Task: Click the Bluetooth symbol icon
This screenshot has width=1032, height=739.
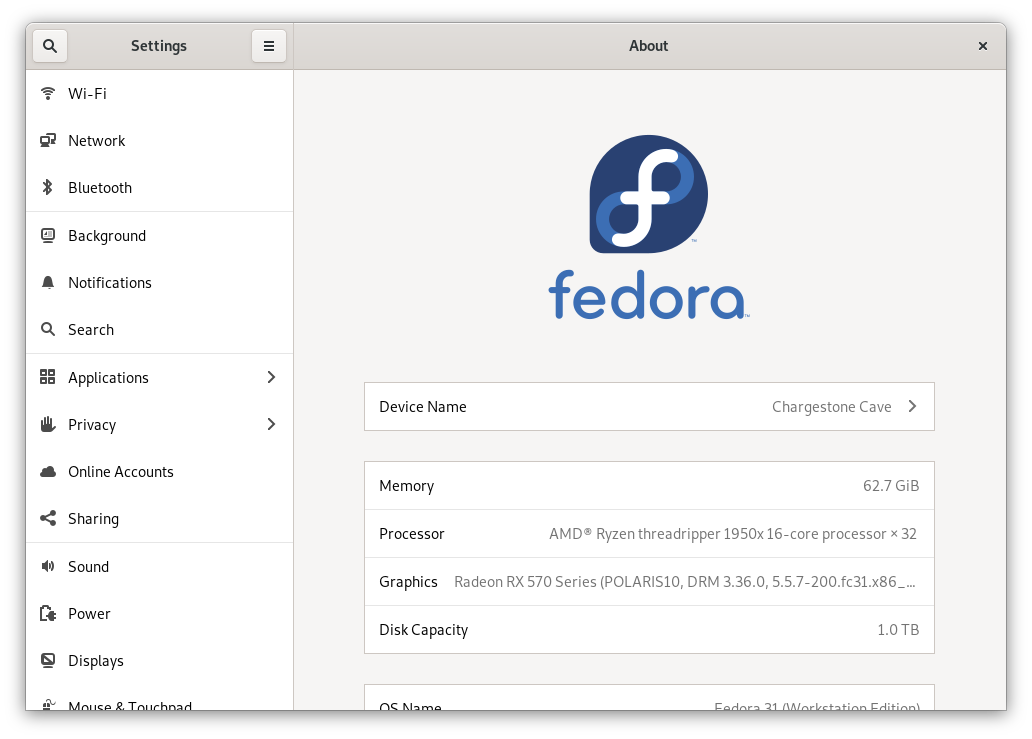Action: (x=48, y=188)
